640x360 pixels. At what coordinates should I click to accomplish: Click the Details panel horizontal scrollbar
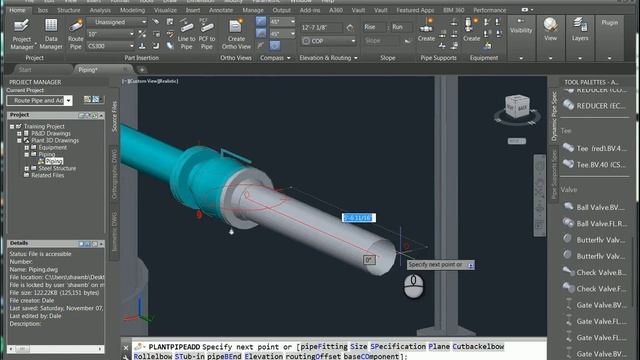click(x=55, y=349)
